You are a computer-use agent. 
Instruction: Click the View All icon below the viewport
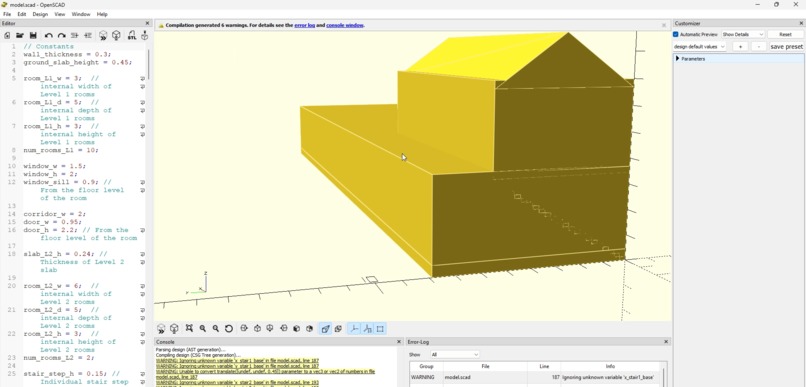[189, 328]
